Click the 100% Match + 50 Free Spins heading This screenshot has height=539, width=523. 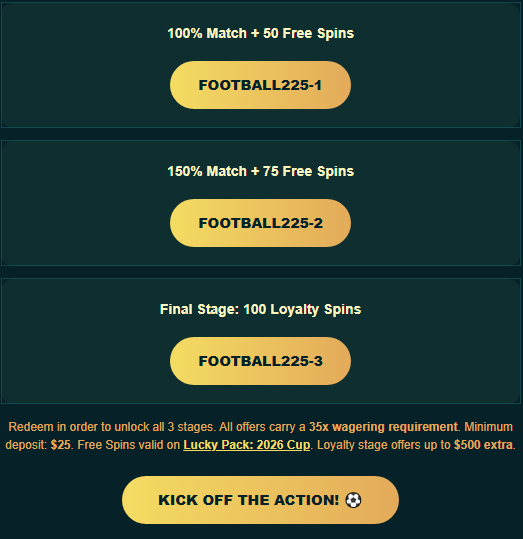point(260,33)
